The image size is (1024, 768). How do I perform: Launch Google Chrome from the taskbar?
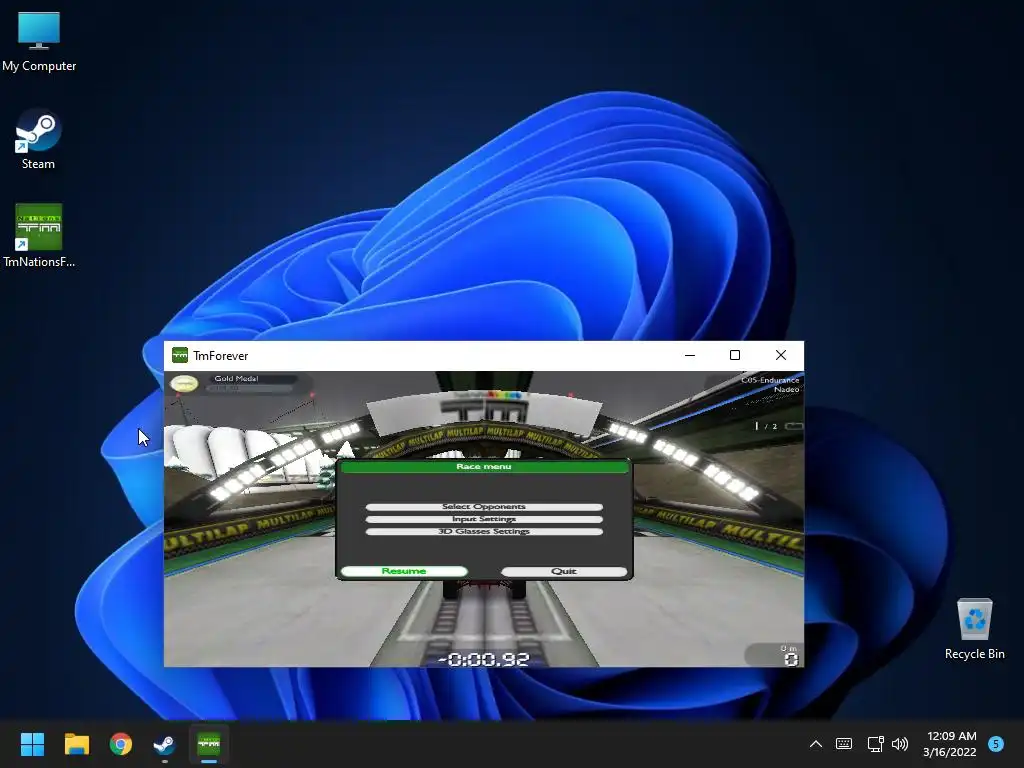pos(121,744)
